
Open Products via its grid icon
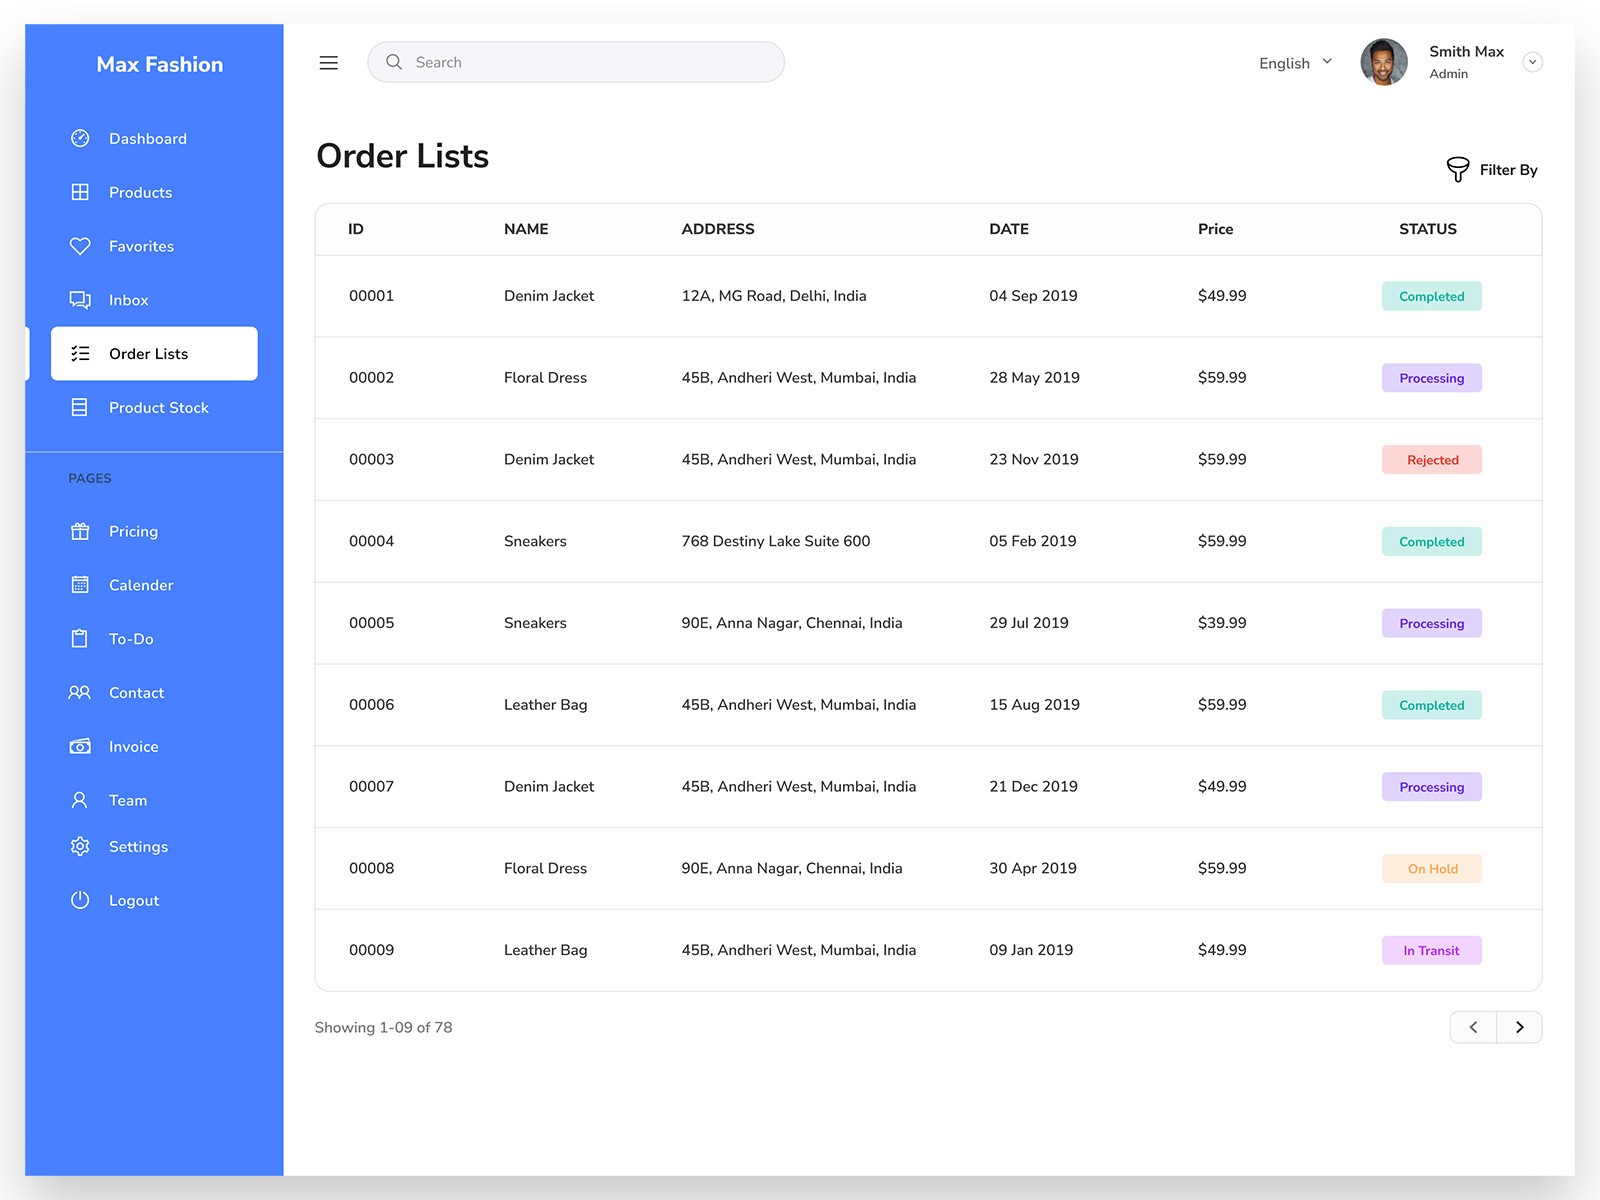[x=80, y=192]
